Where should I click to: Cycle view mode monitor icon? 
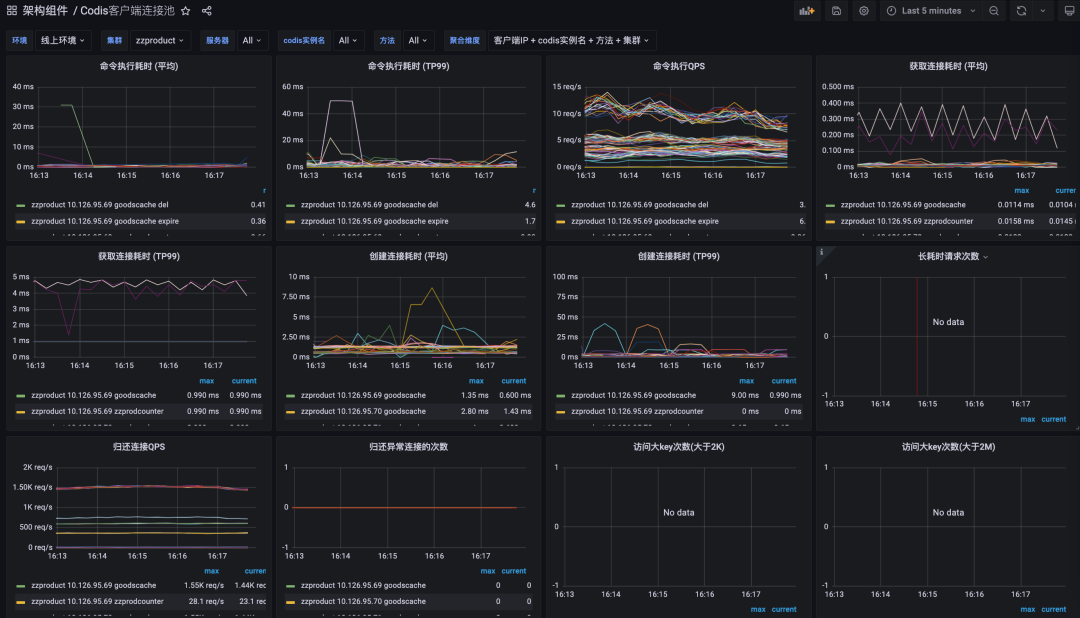(x=1069, y=11)
